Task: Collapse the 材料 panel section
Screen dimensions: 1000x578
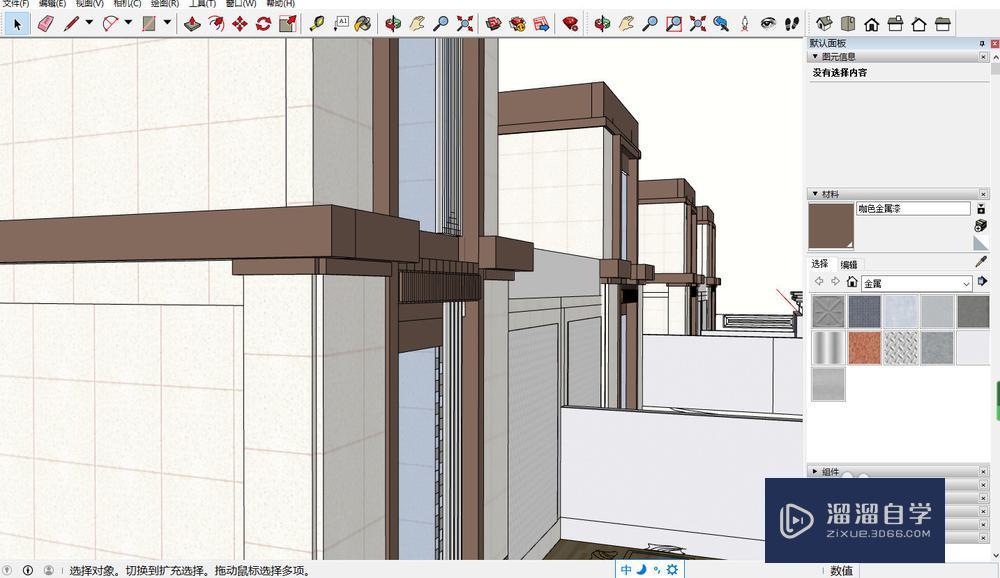Action: (815, 194)
